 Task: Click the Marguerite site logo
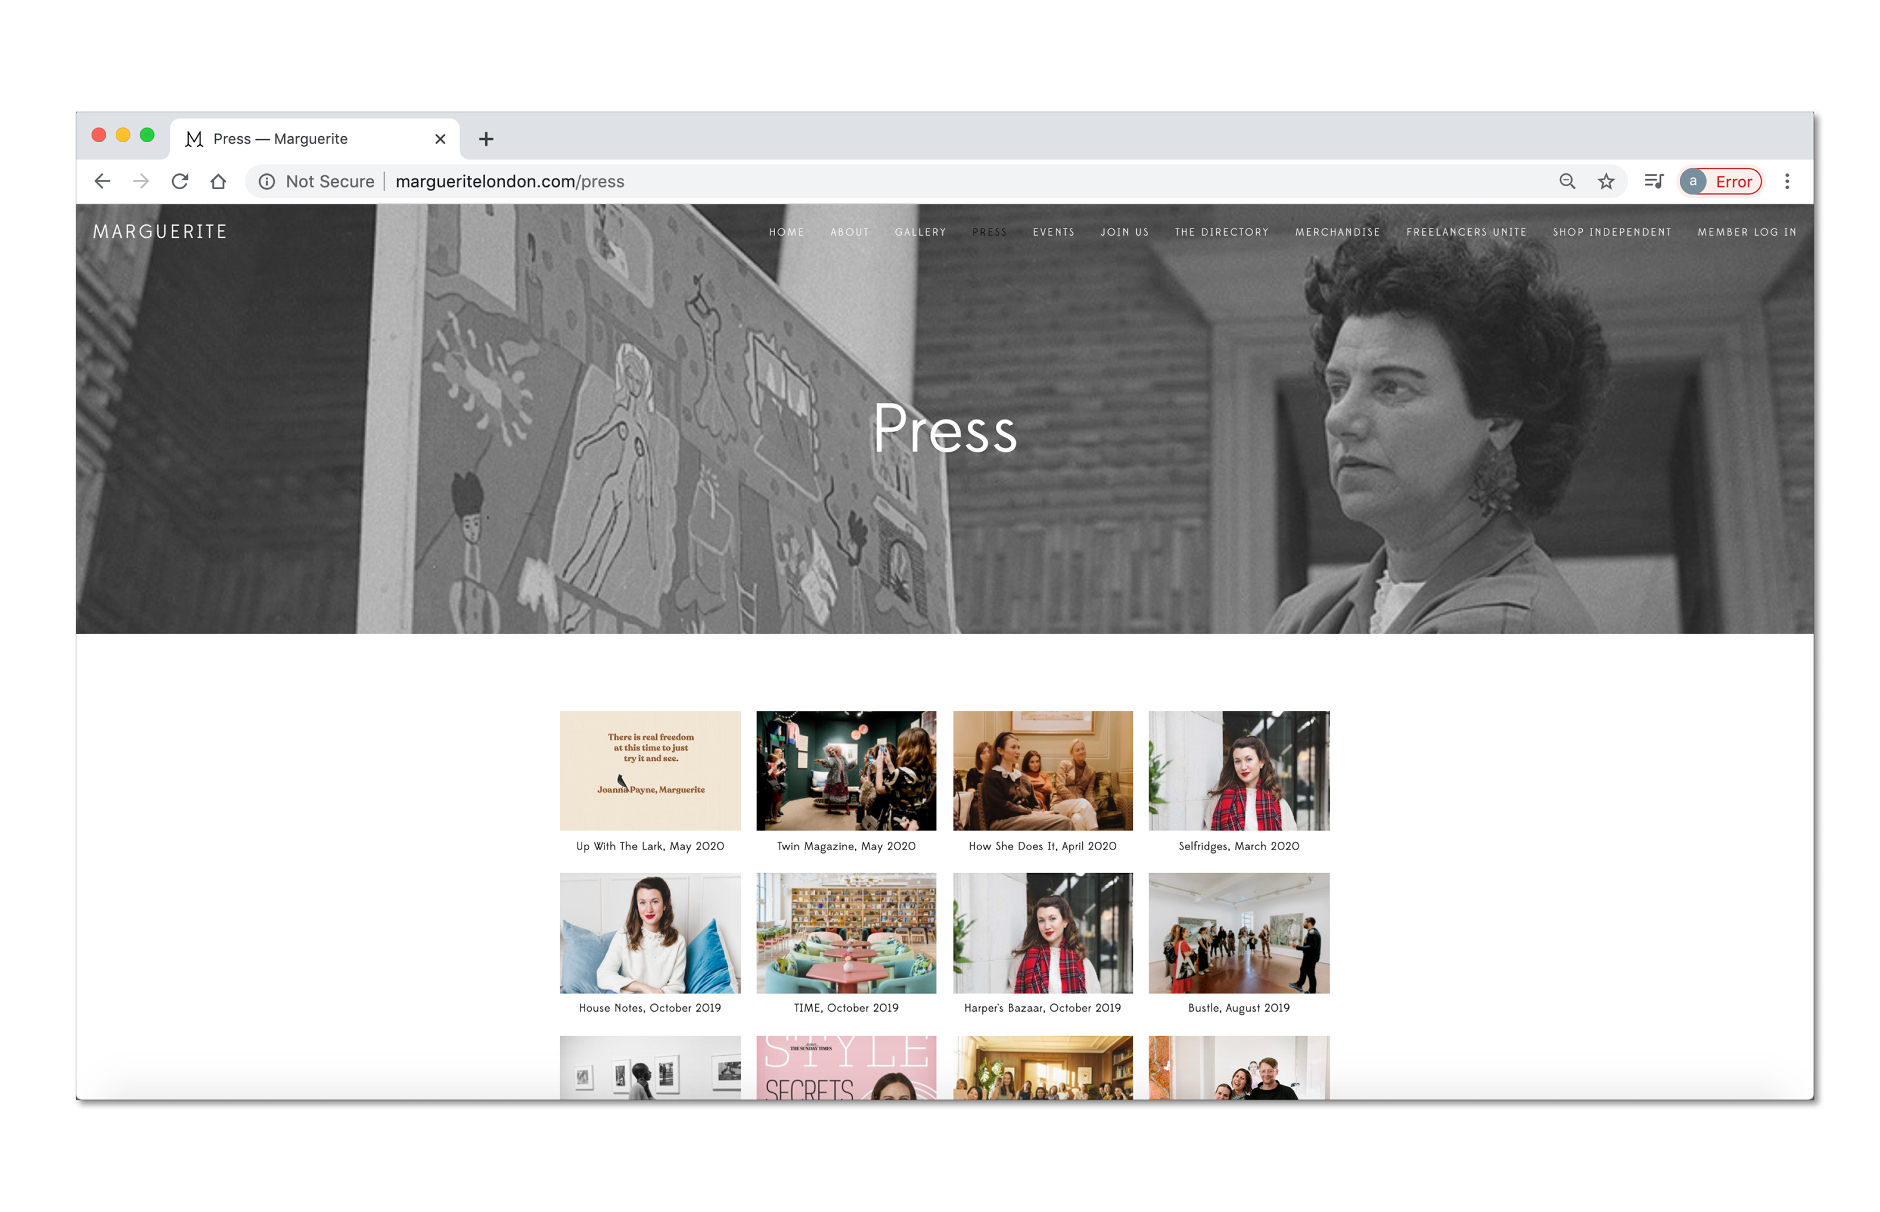point(160,232)
